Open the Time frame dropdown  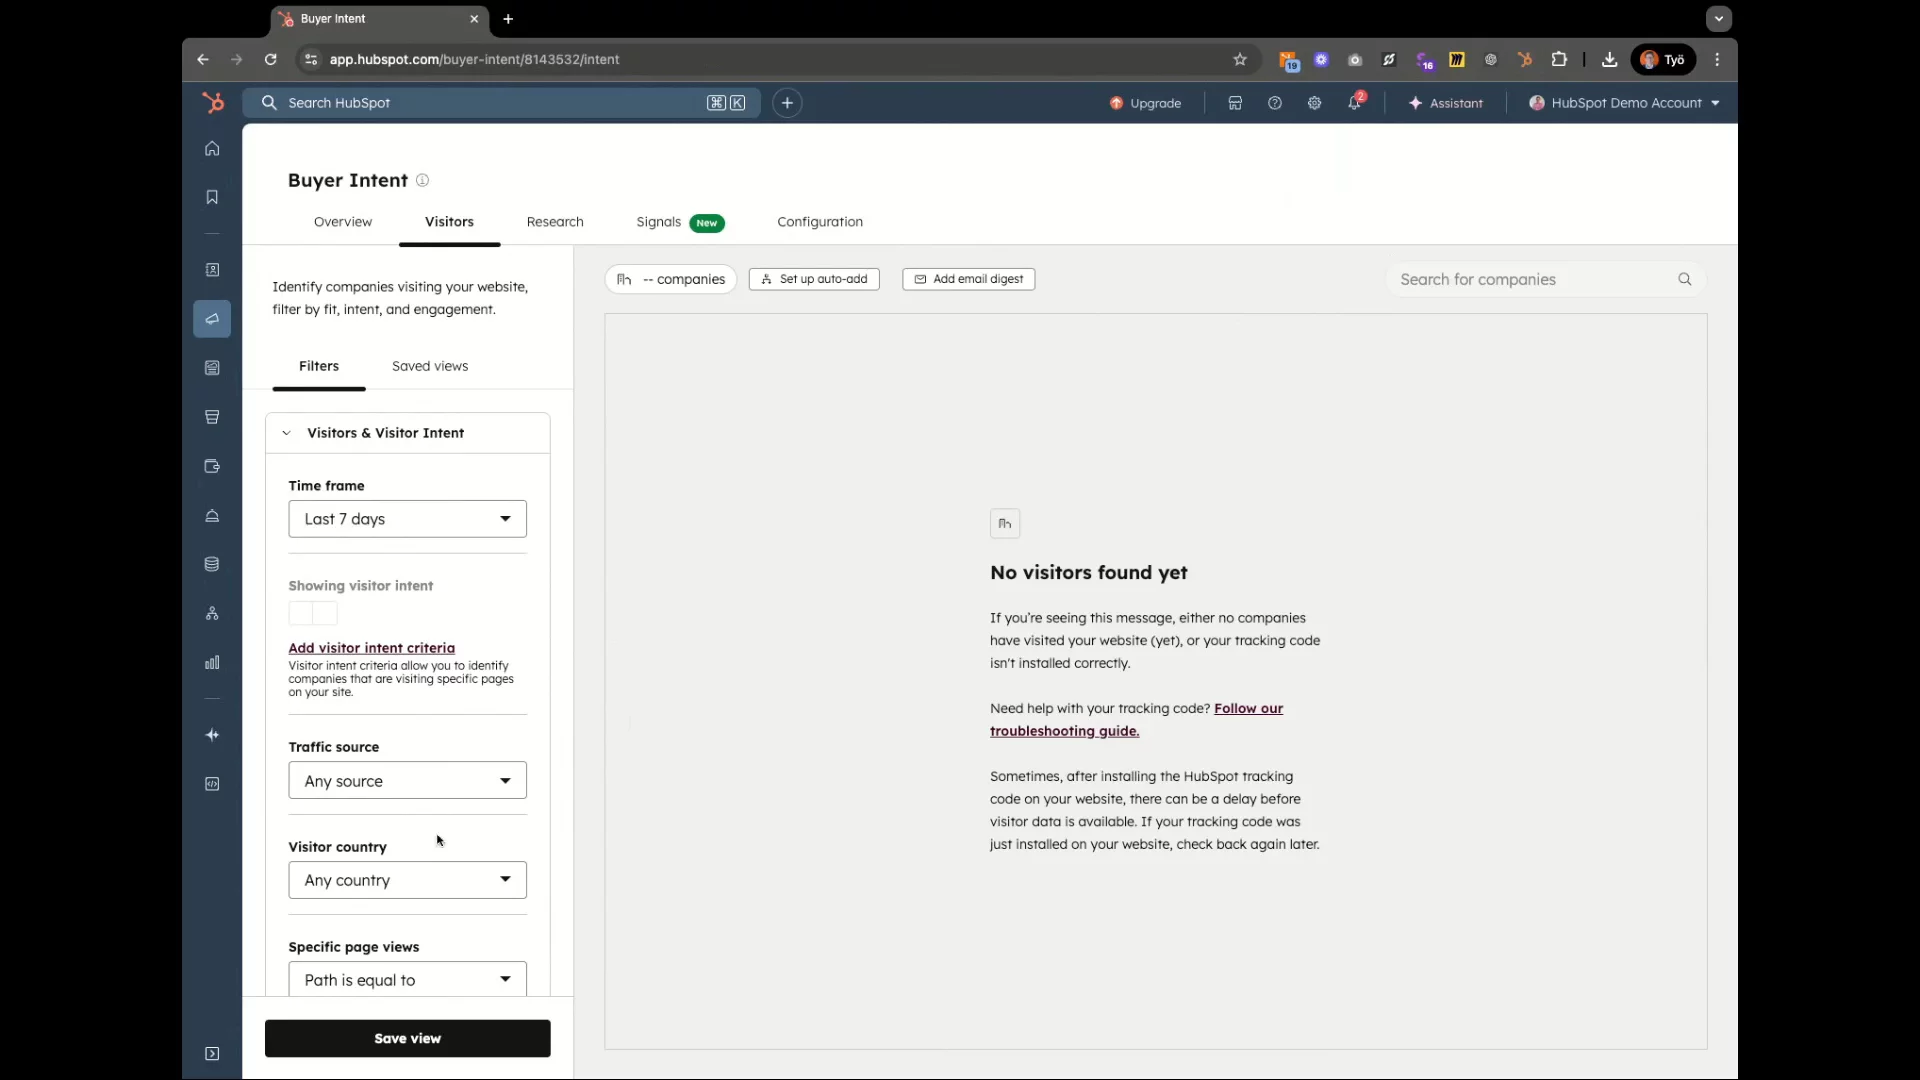pos(407,519)
